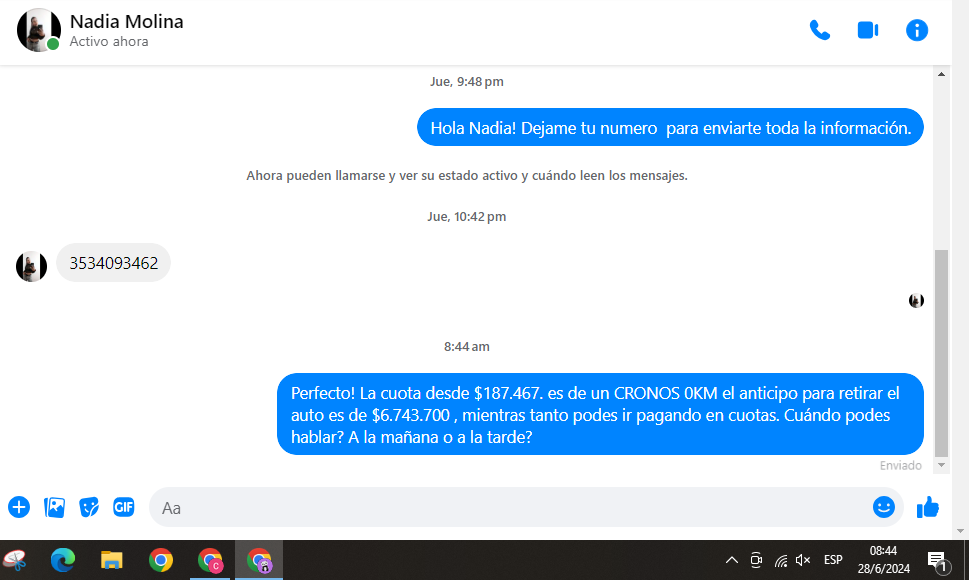The width and height of the screenshot is (969, 580).
Task: Click the 'Jue, 9:48 pm' timestamp
Action: pyautogui.click(x=467, y=82)
